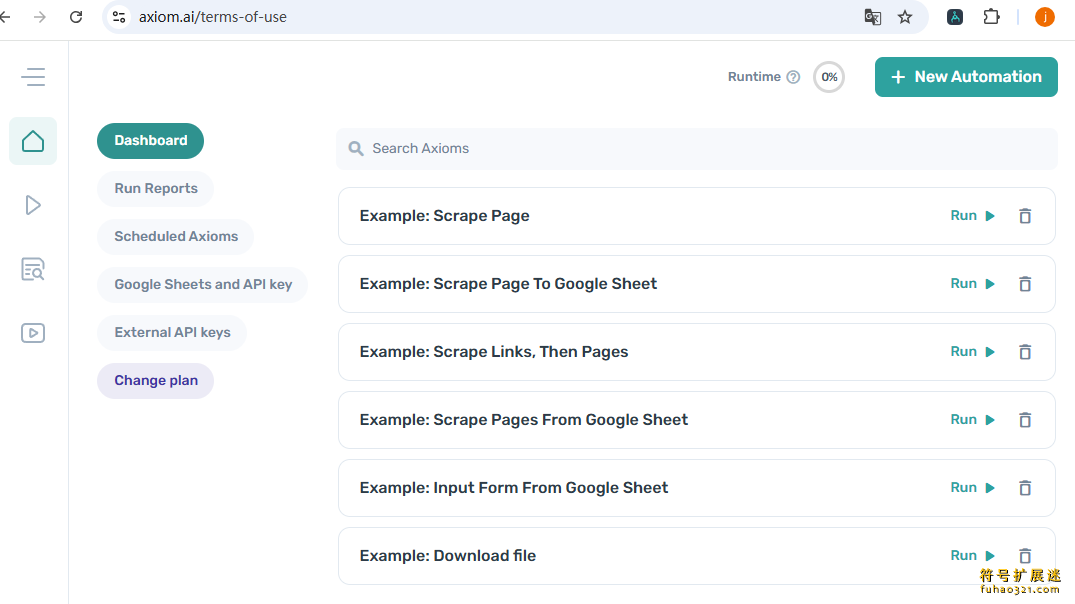Viewport: 1075px width, 604px height.
Task: Click the translate page icon
Action: tap(872, 17)
